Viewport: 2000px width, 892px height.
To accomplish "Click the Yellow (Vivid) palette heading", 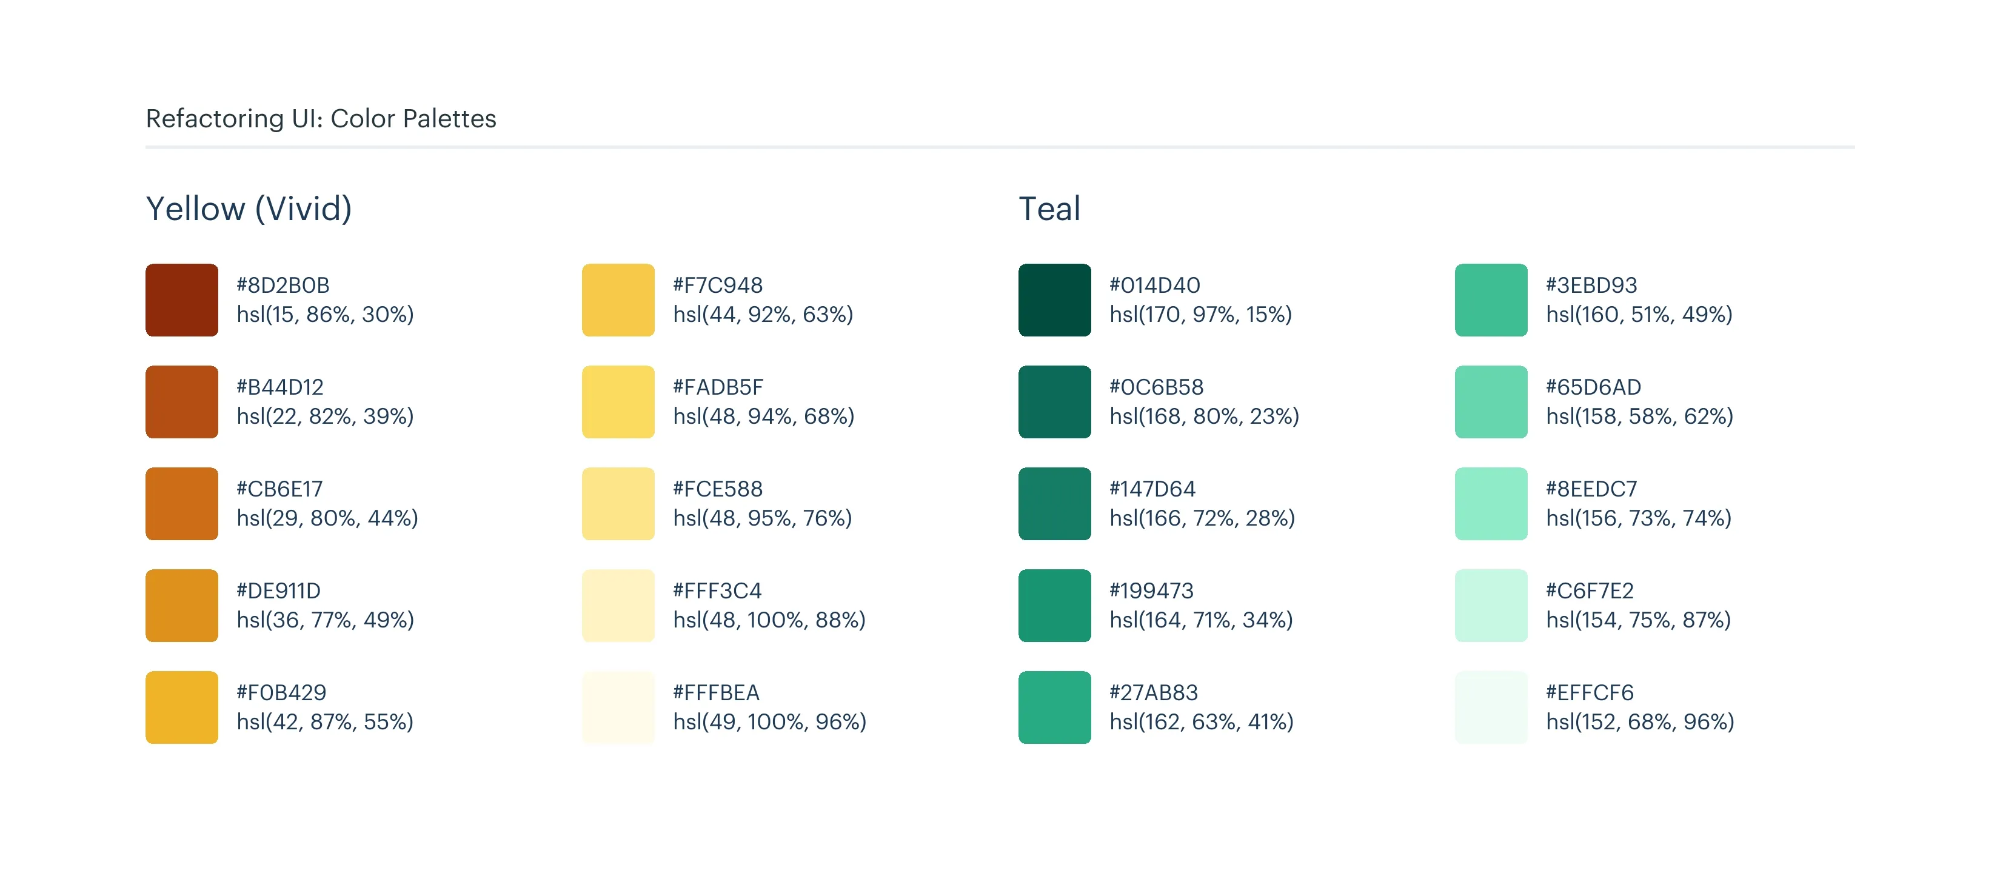I will coord(249,209).
